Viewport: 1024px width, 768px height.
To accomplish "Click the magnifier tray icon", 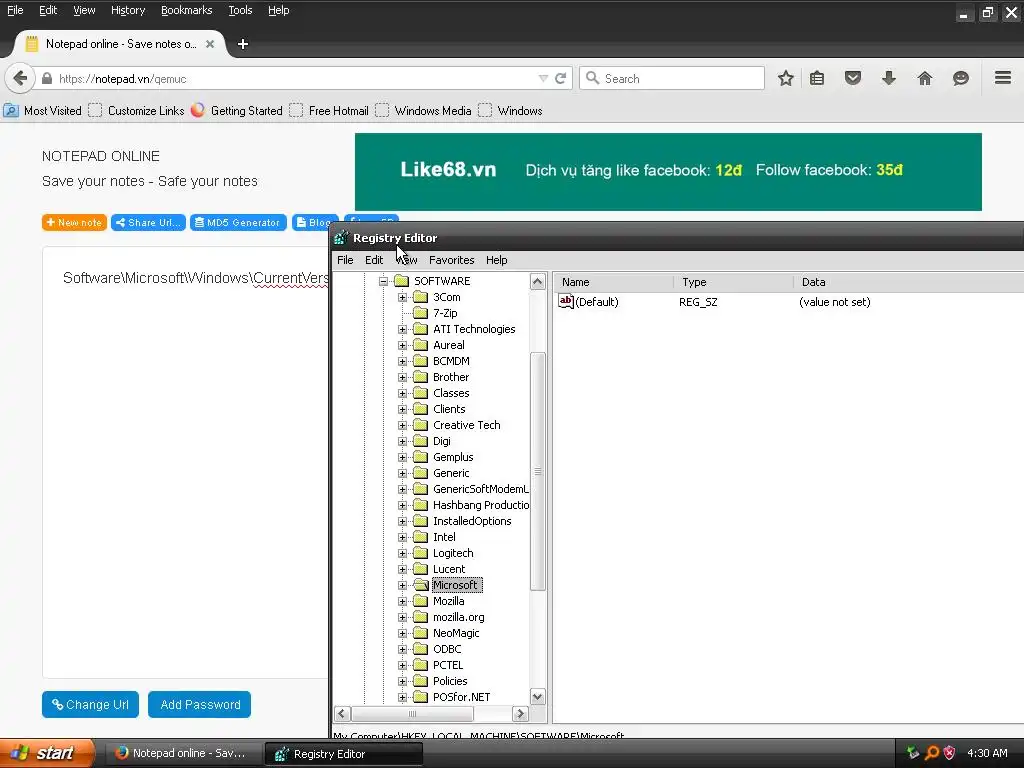I will click(x=931, y=753).
